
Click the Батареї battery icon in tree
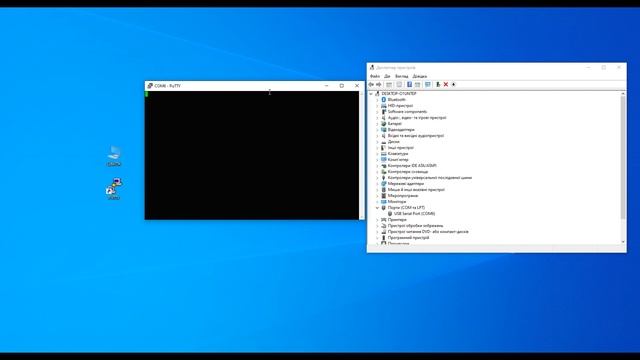pos(384,124)
